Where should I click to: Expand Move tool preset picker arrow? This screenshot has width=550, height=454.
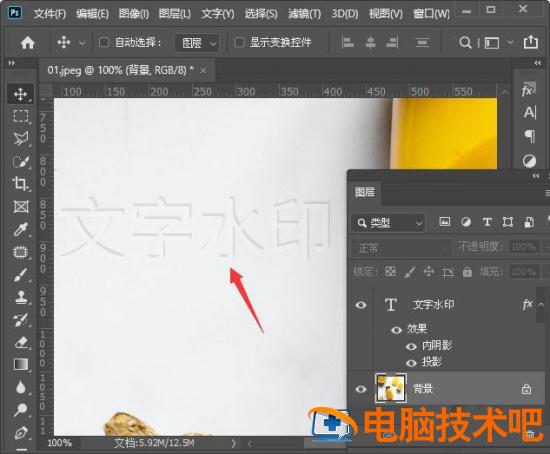point(82,43)
